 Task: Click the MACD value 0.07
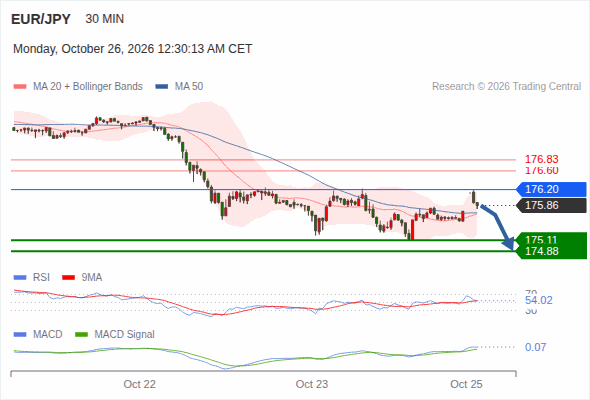tap(535, 347)
